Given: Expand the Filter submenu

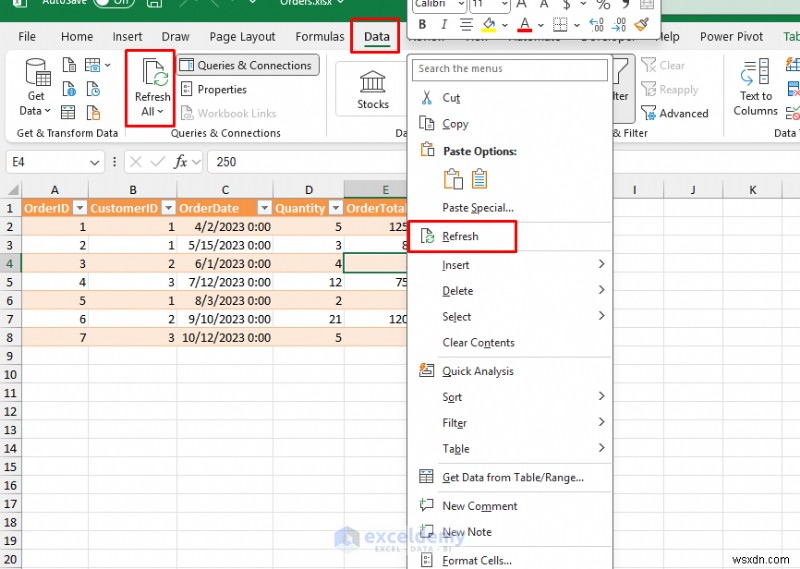Looking at the screenshot, I should click(x=510, y=423).
